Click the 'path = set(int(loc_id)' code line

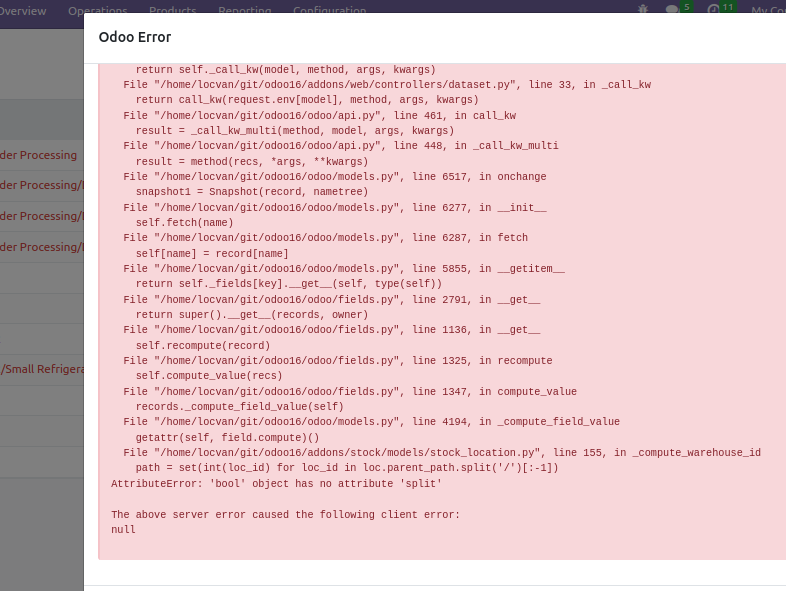pyautogui.click(x=347, y=468)
